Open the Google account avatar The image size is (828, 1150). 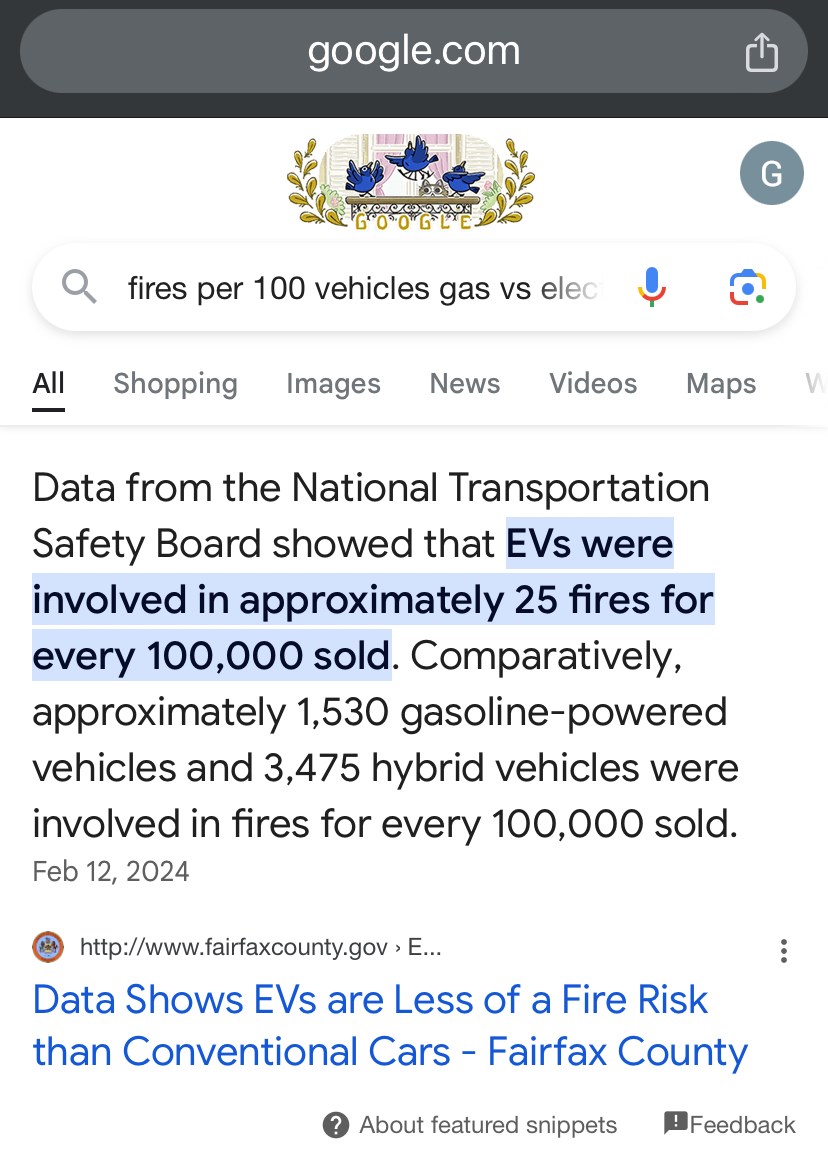(771, 174)
